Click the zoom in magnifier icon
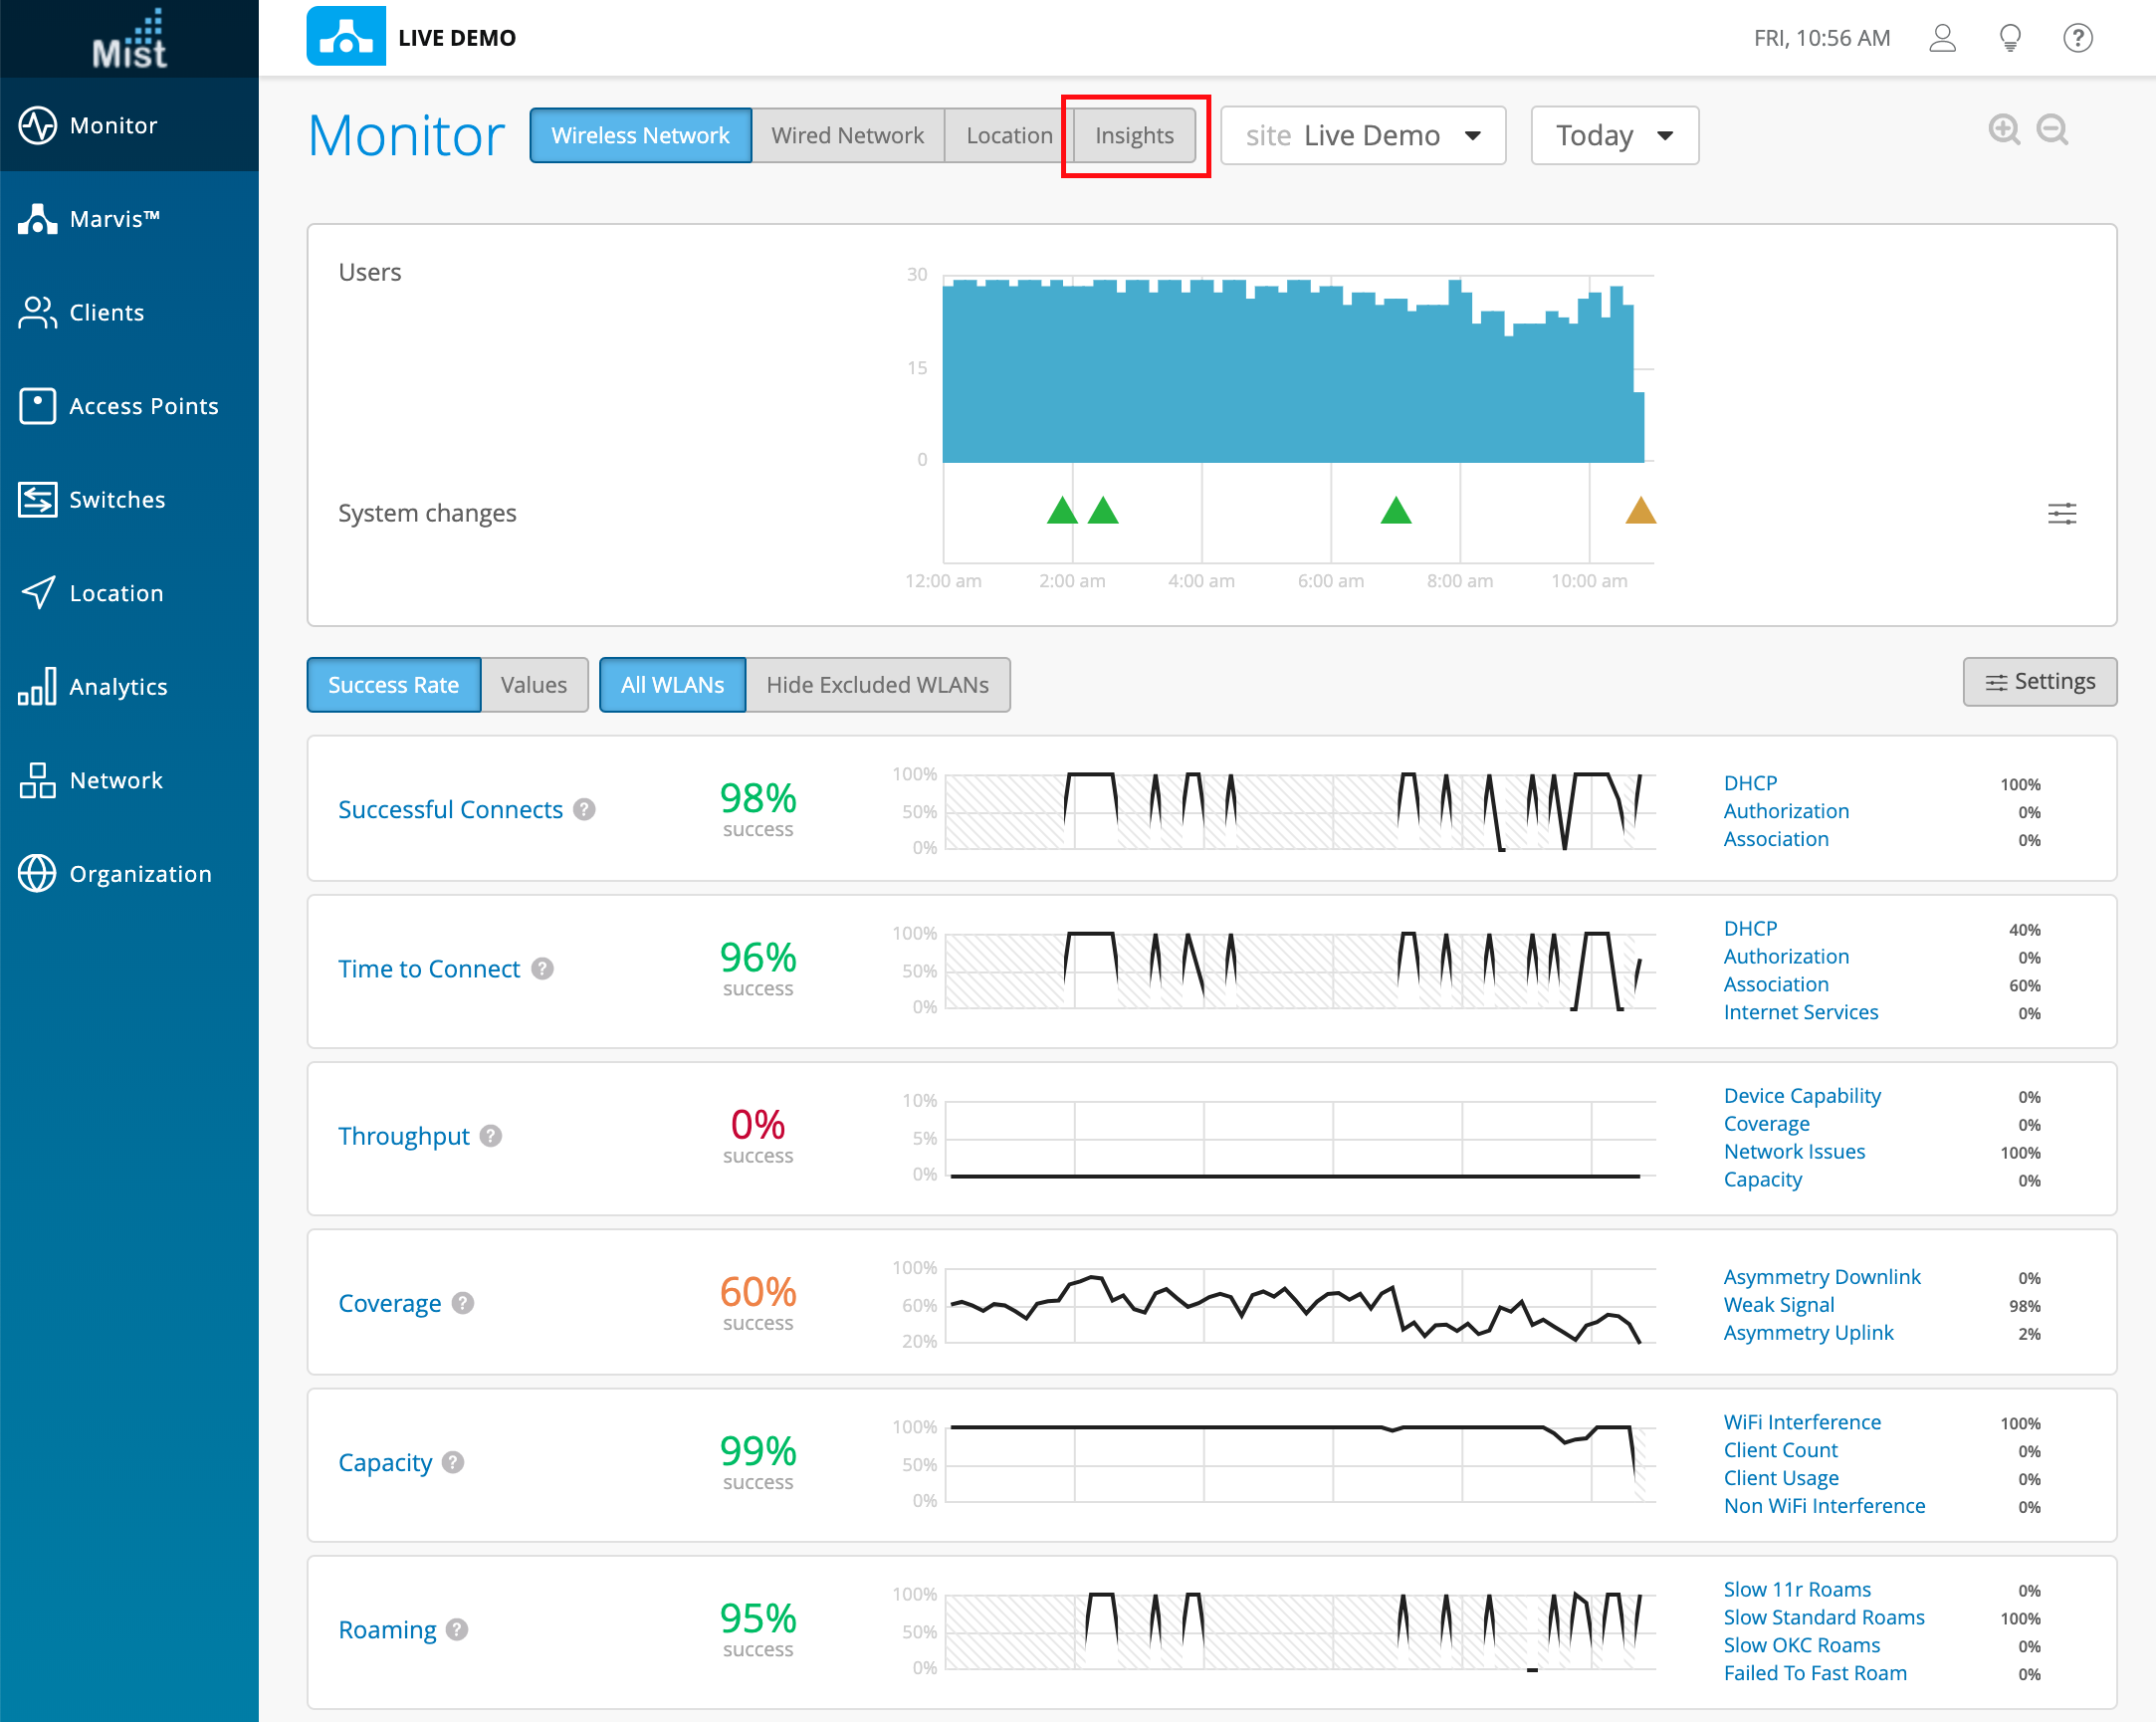The image size is (2156, 1722). click(x=2003, y=130)
